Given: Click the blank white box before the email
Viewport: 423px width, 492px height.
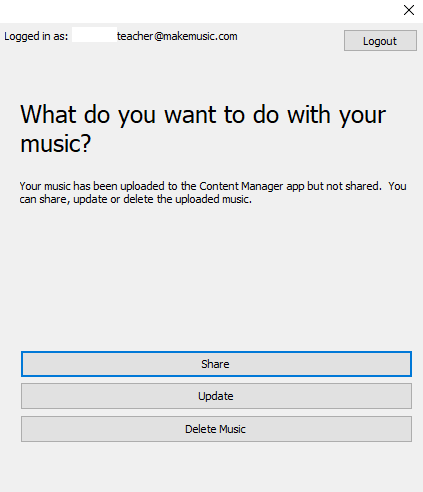Looking at the screenshot, I should 94,35.
